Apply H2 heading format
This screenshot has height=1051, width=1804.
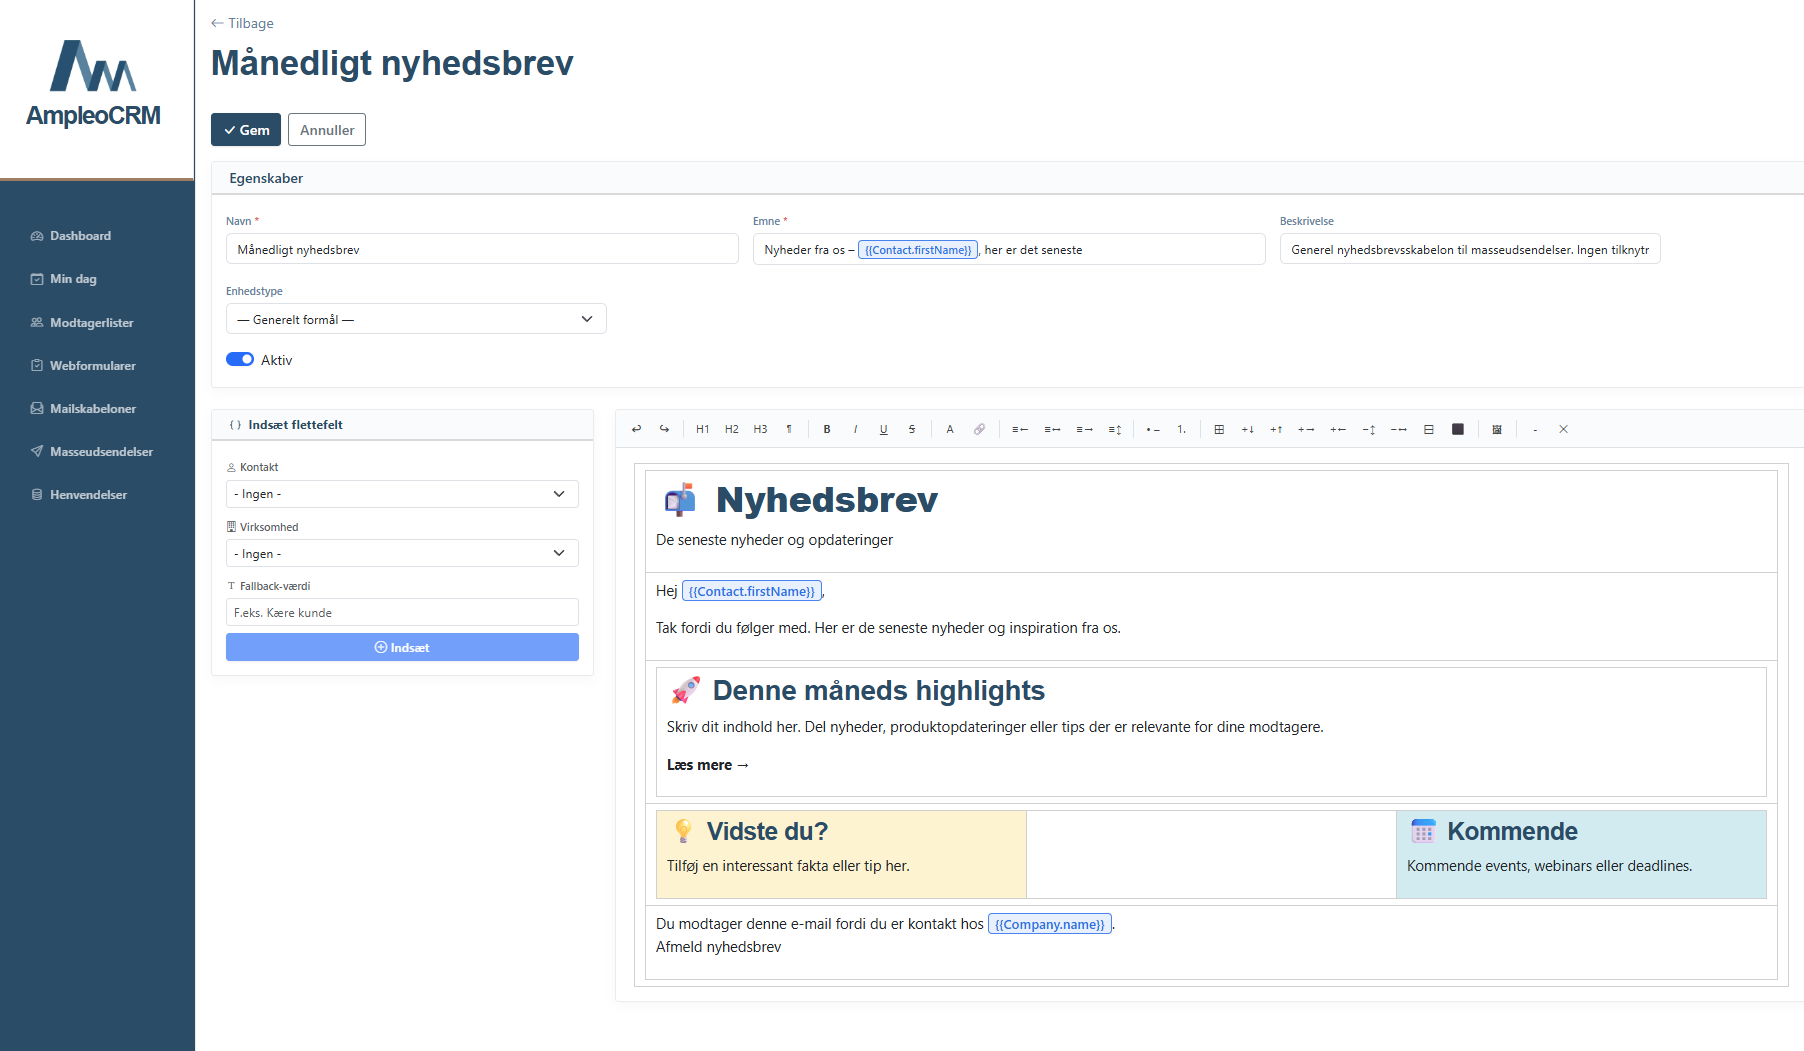coord(732,429)
